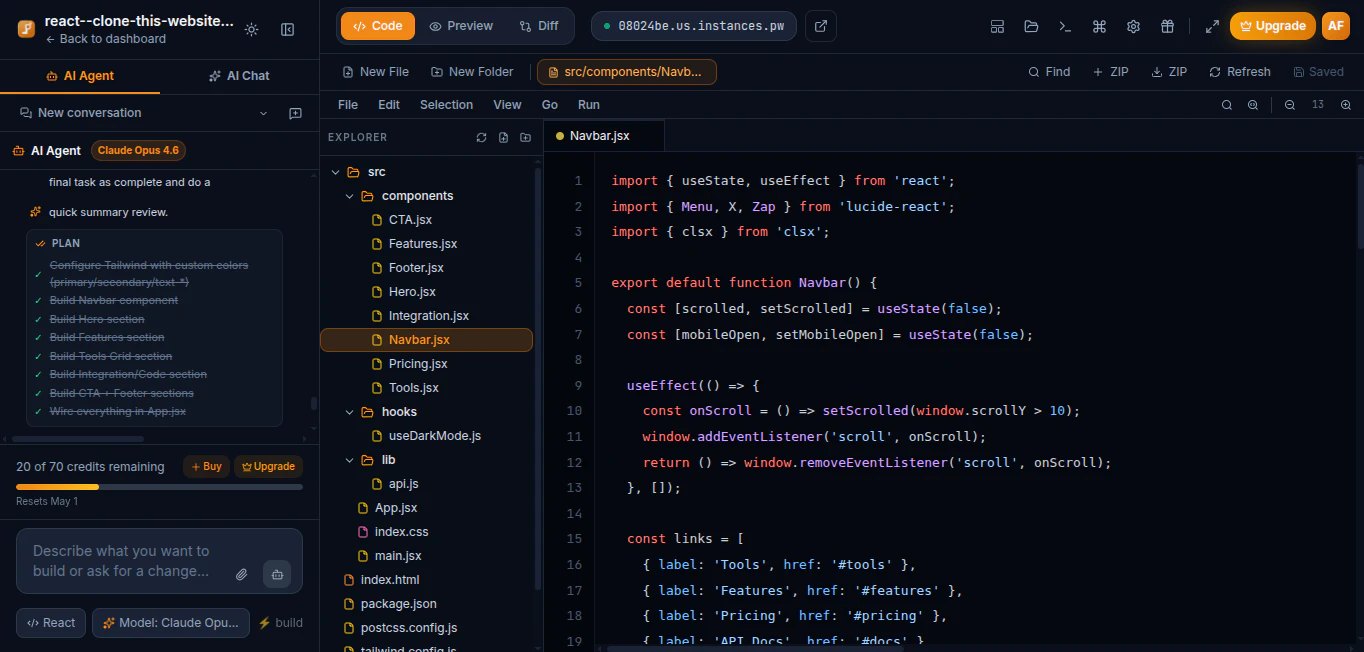The height and width of the screenshot is (652, 1364).
Task: Collapse the components folder
Action: pos(348,195)
